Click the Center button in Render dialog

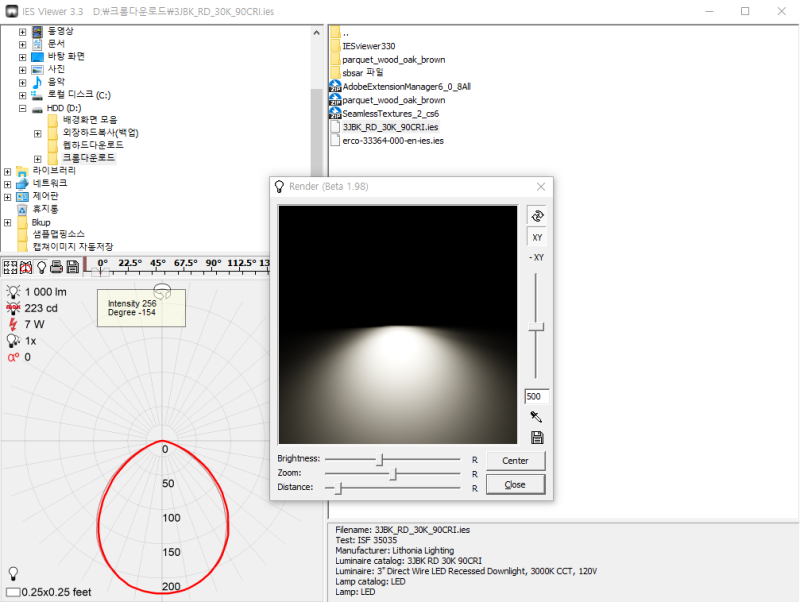(515, 461)
